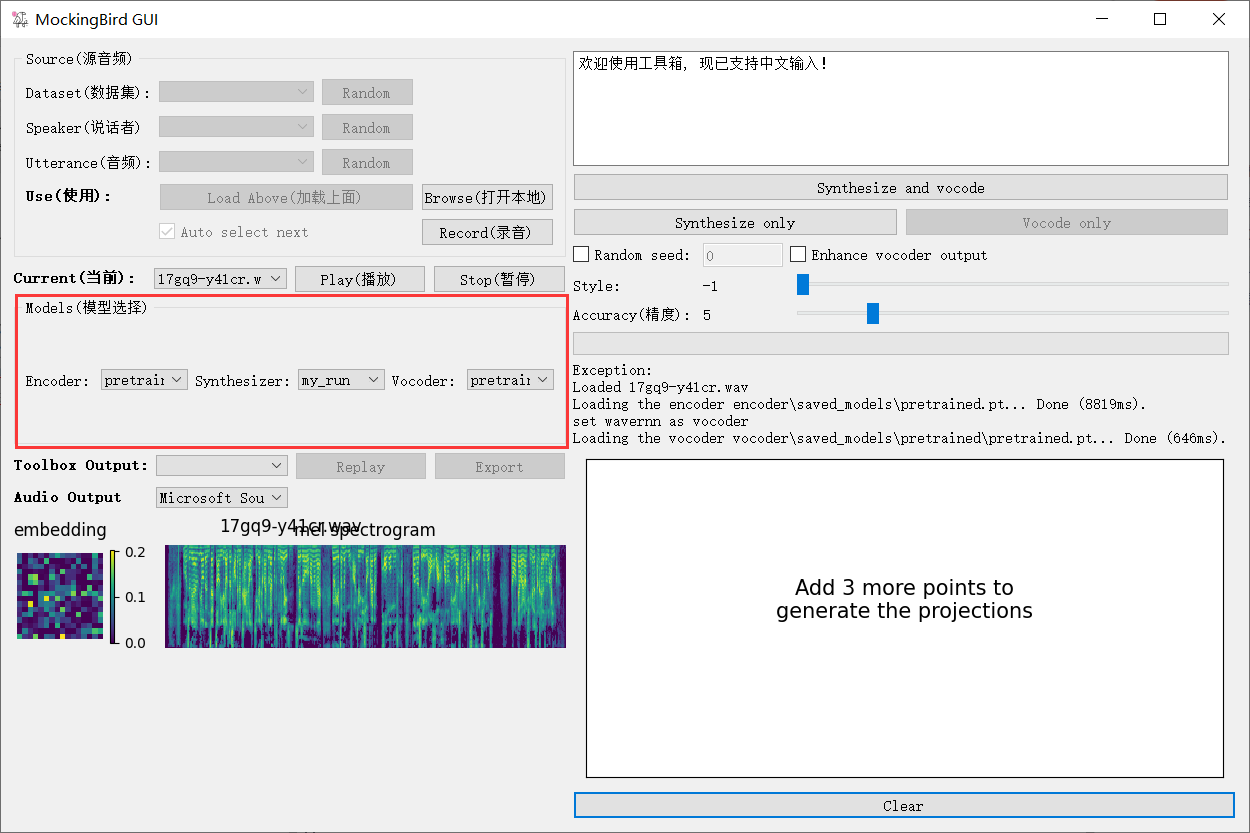This screenshot has height=833, width=1250.
Task: Click the embedding visualization thumbnail
Action: click(59, 596)
